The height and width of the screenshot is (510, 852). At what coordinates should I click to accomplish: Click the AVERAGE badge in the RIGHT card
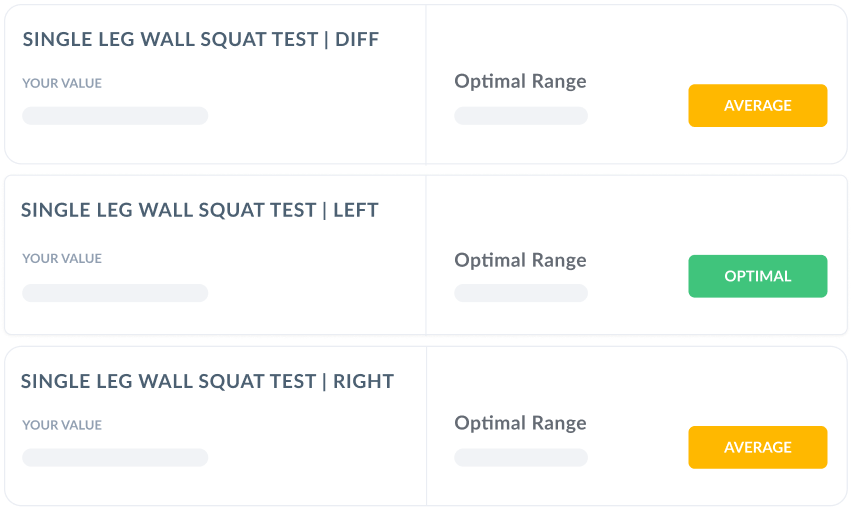757,448
